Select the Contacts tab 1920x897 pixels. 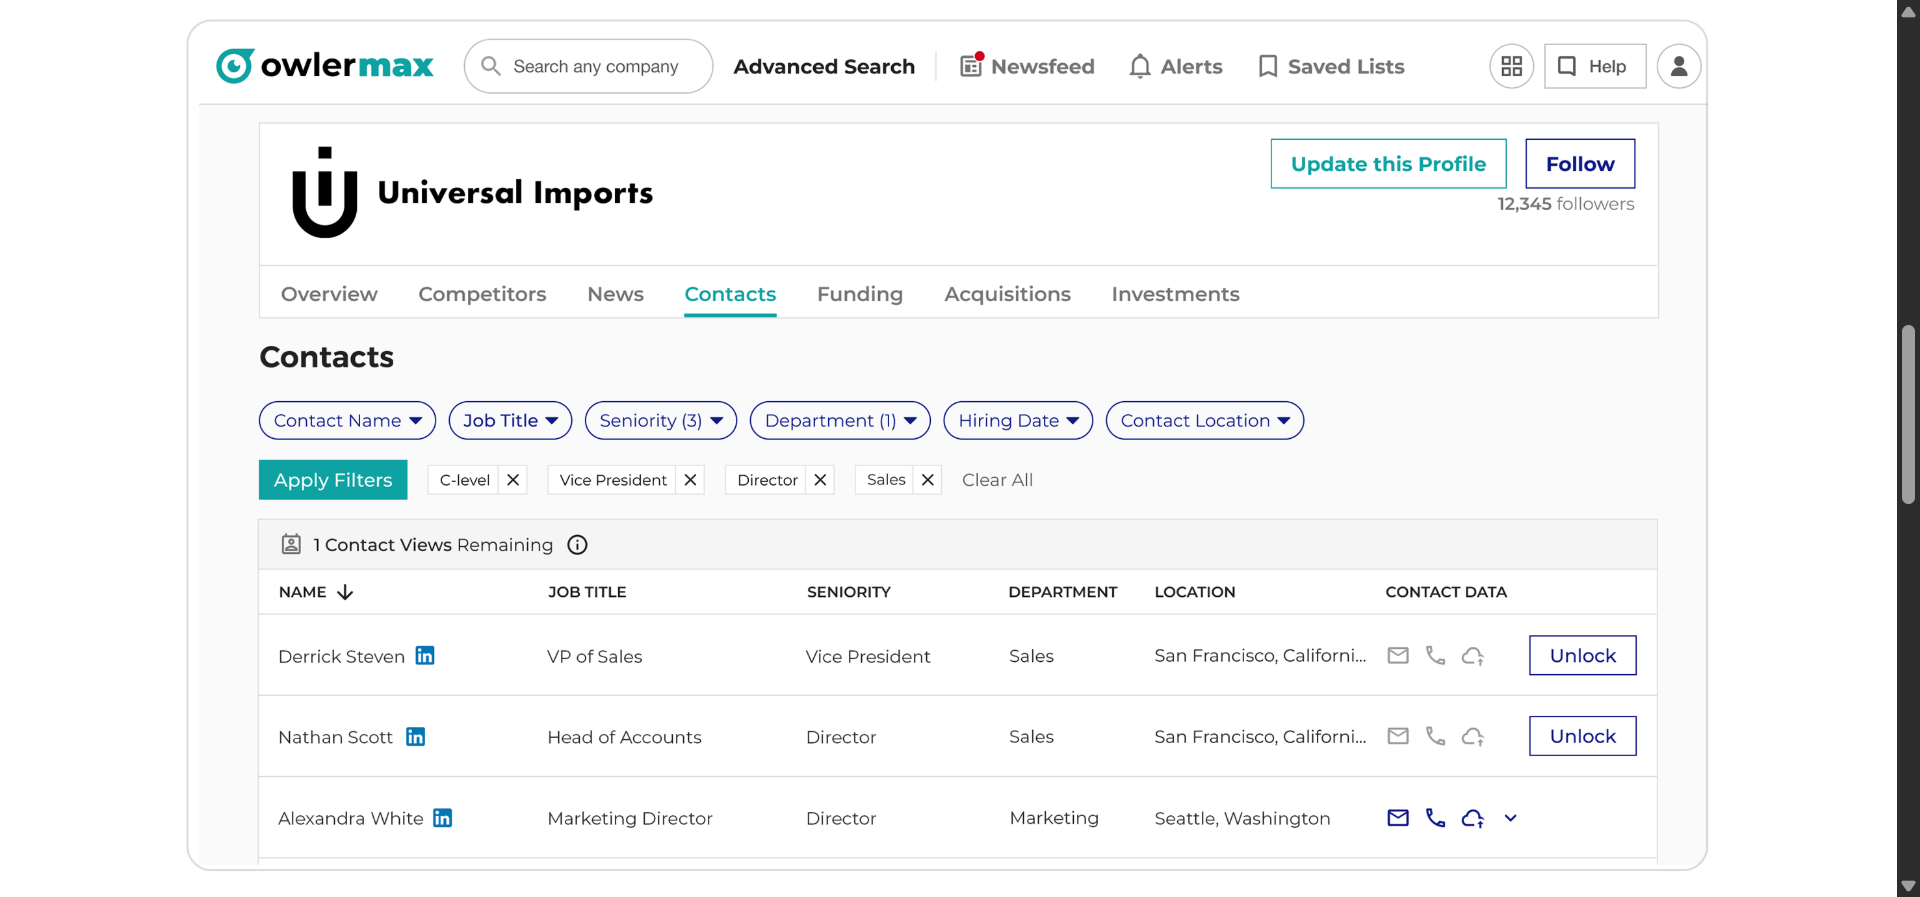tap(730, 294)
